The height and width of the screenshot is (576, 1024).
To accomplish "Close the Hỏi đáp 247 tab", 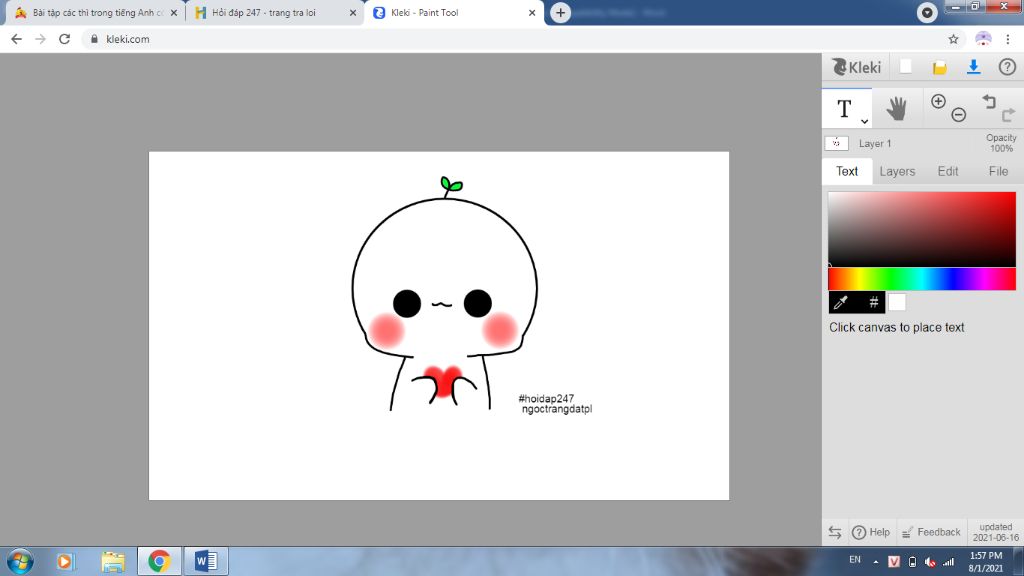I will [x=353, y=12].
